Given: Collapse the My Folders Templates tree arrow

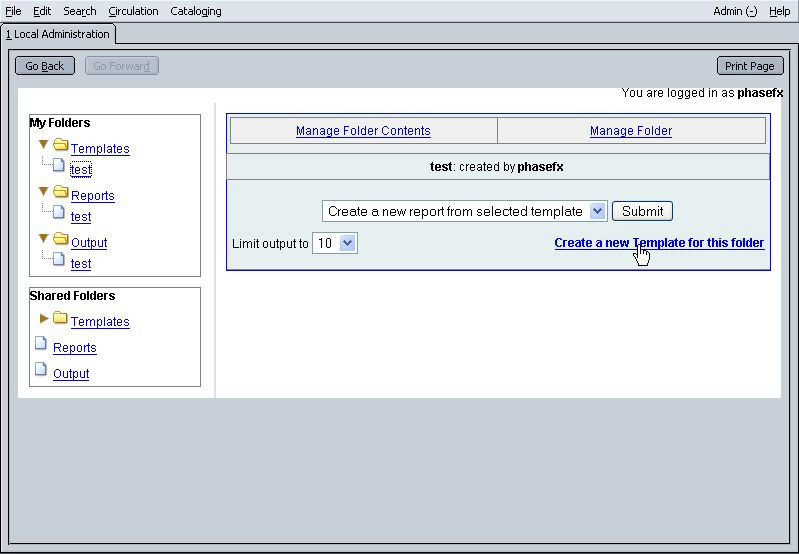Looking at the screenshot, I should (43, 145).
